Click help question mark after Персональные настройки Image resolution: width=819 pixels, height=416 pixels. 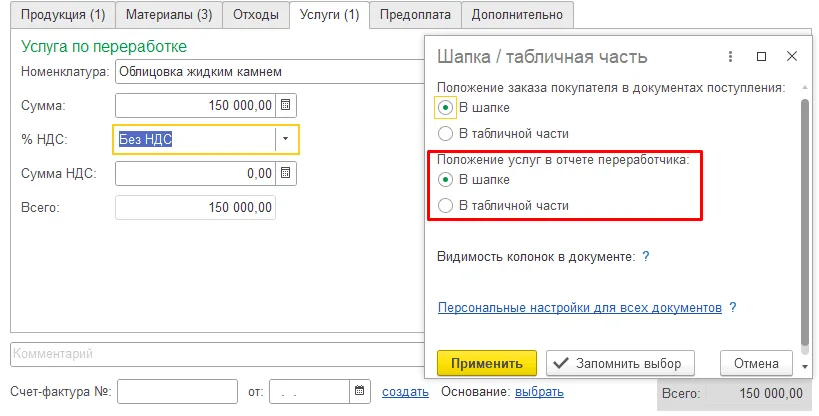click(x=733, y=307)
